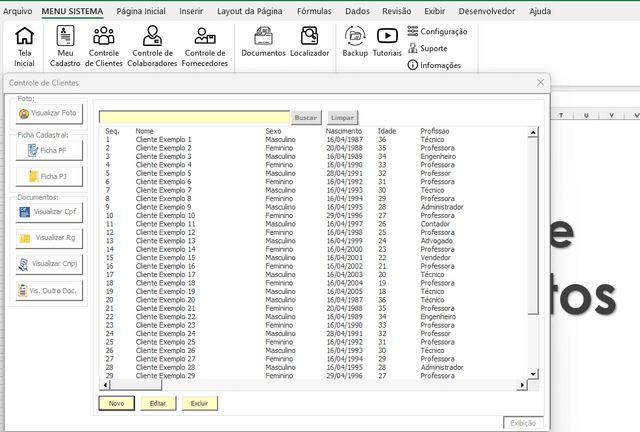Switch to Exibir tab
640x432 pixels.
click(434, 11)
